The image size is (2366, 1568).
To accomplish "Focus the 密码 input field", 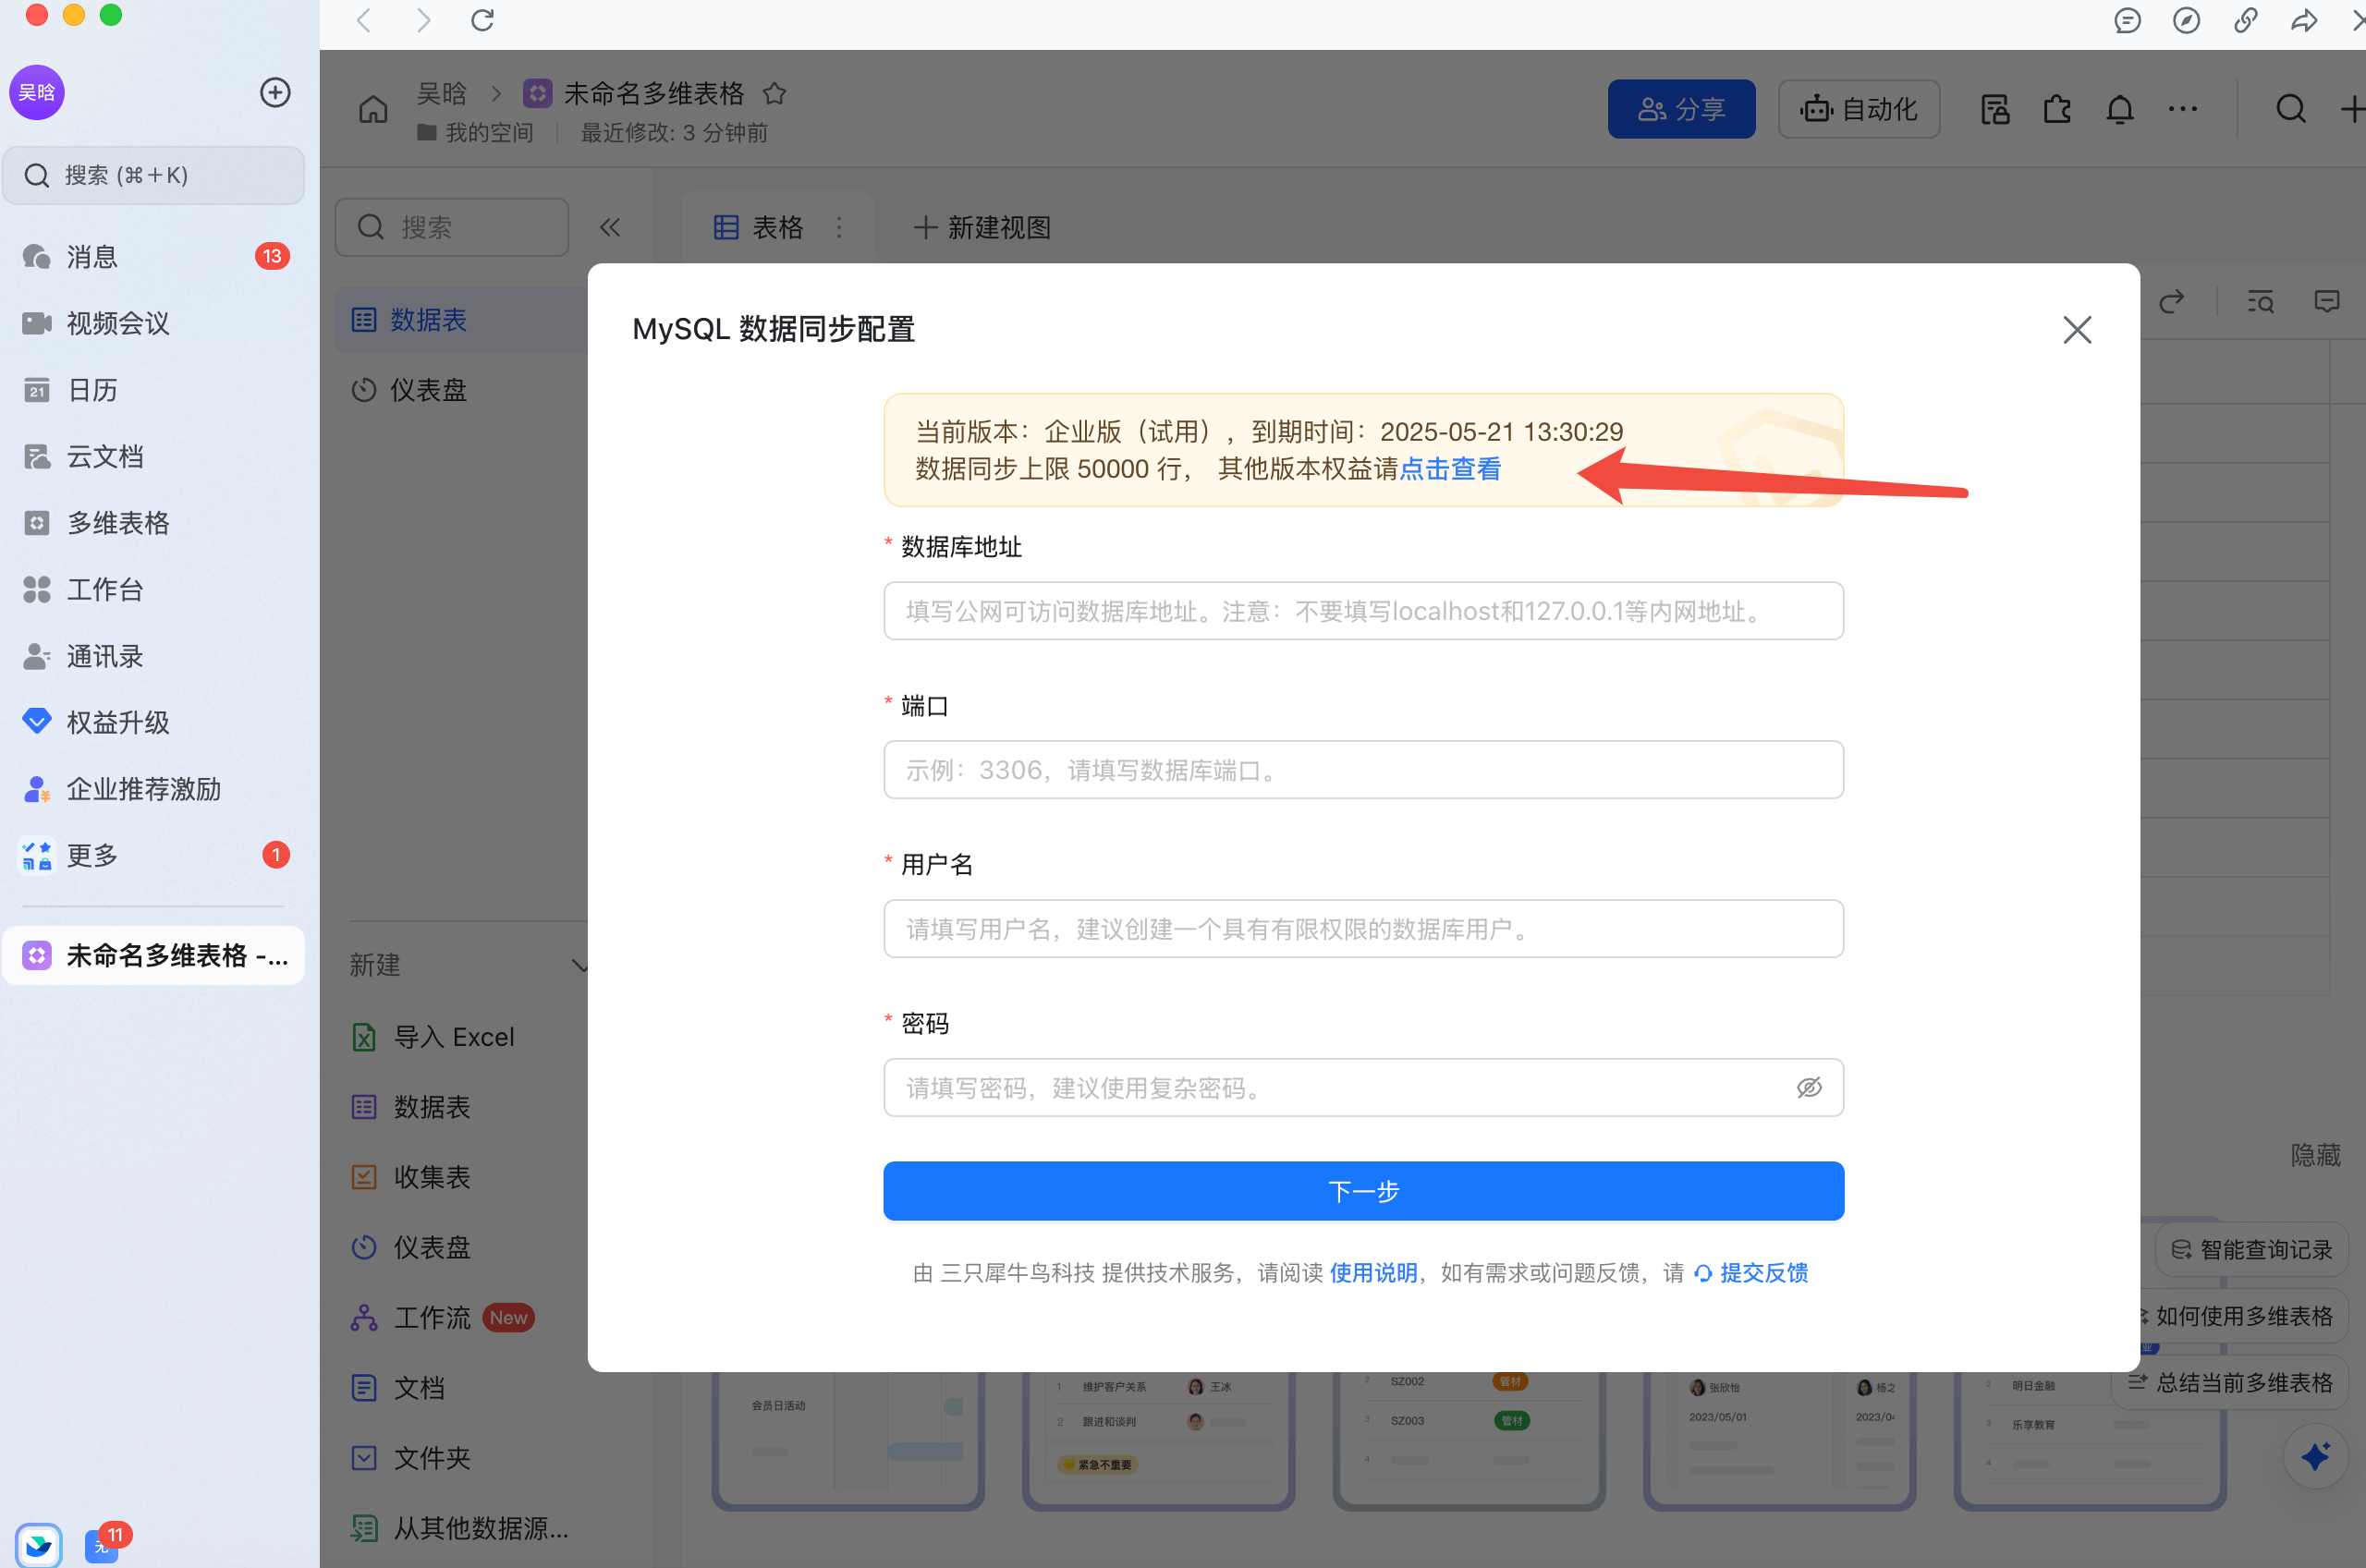I will click(x=1363, y=1088).
